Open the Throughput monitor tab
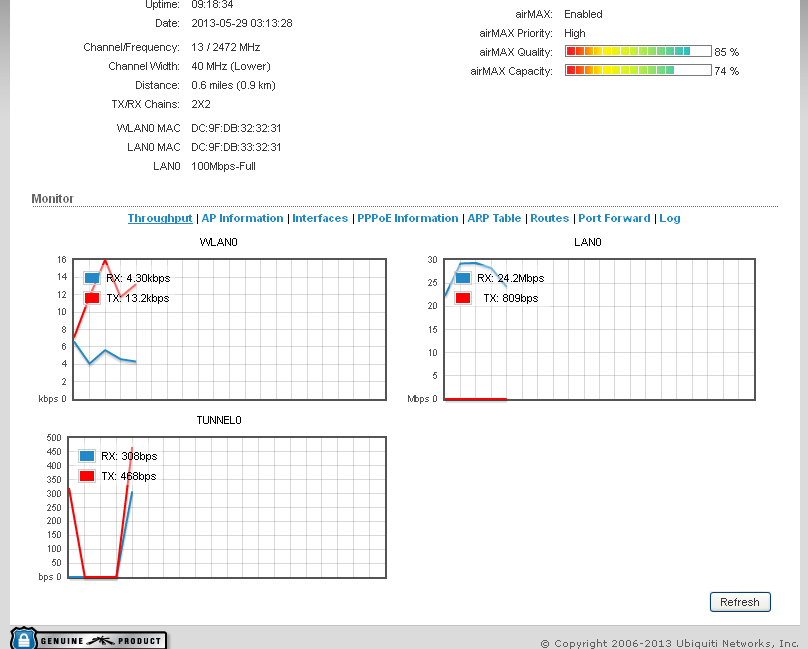 (x=160, y=219)
